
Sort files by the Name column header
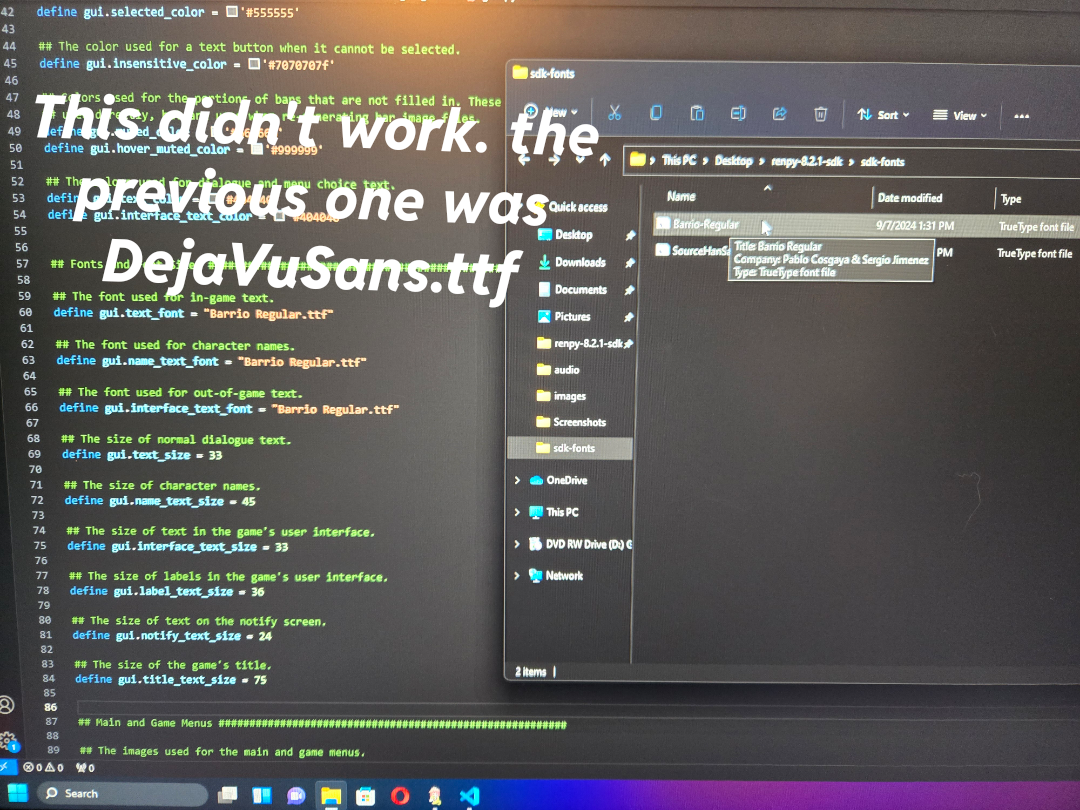click(x=681, y=196)
